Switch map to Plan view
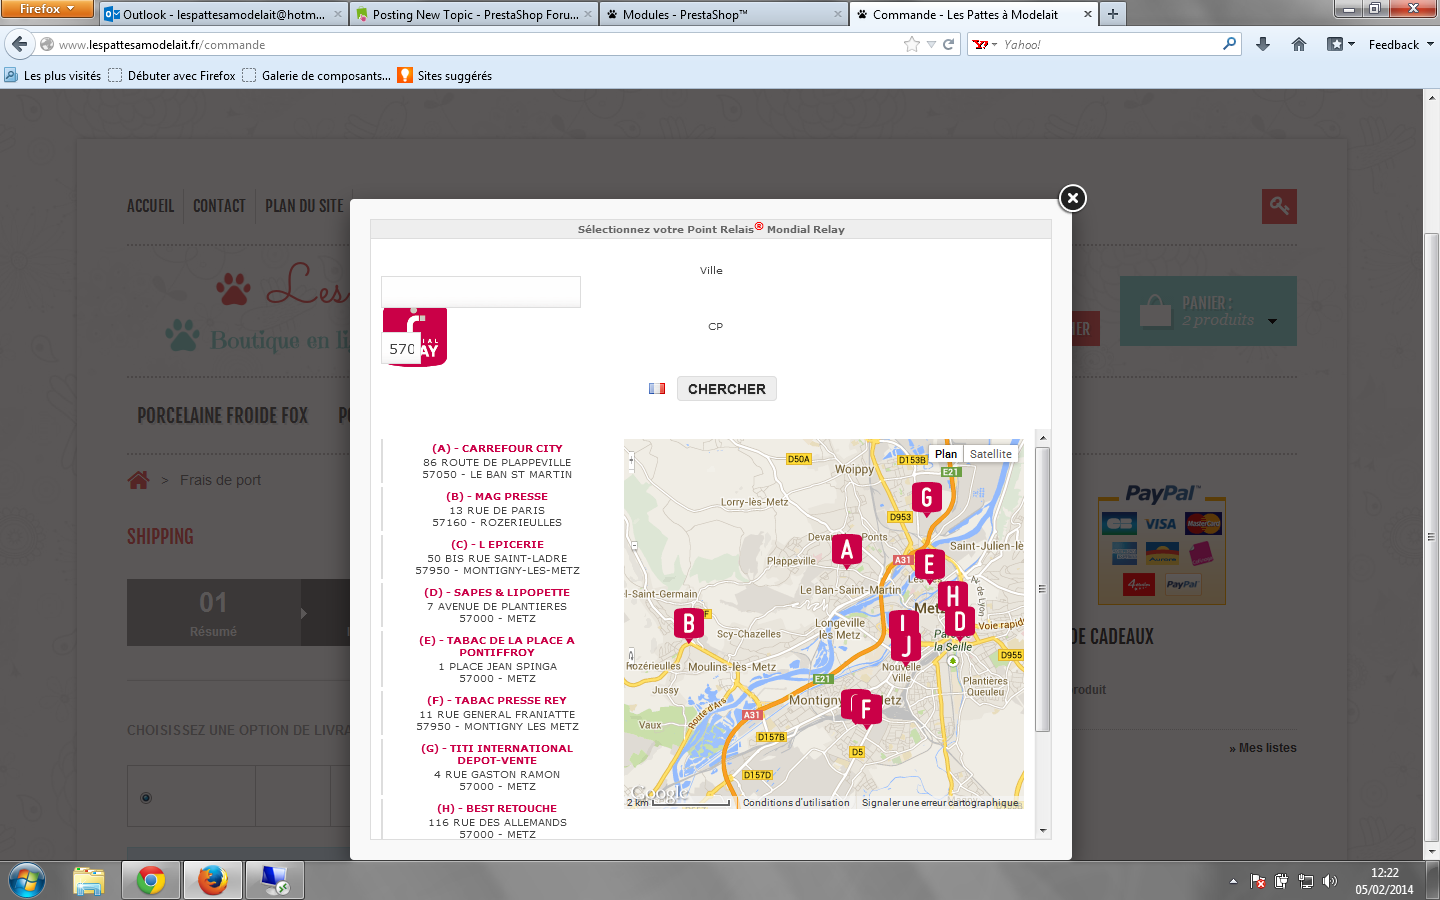The height and width of the screenshot is (900, 1440). (946, 454)
